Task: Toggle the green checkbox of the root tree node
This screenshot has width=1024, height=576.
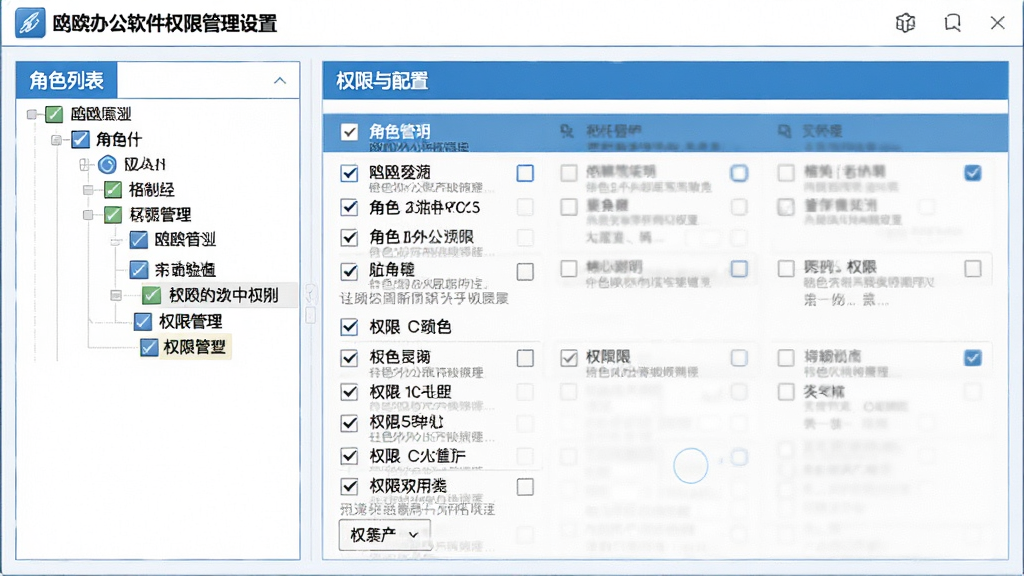Action: (54, 114)
